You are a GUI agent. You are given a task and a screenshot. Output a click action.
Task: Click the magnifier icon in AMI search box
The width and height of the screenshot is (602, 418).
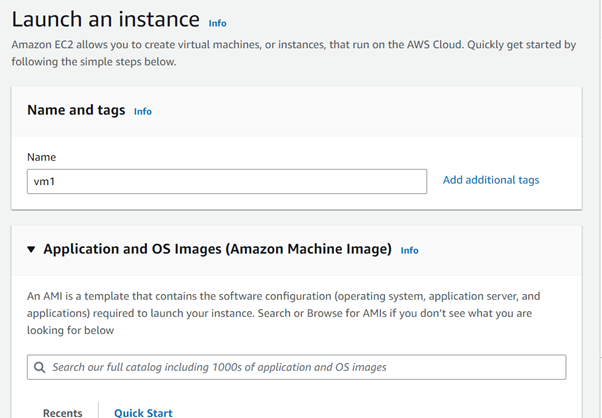[x=39, y=367]
